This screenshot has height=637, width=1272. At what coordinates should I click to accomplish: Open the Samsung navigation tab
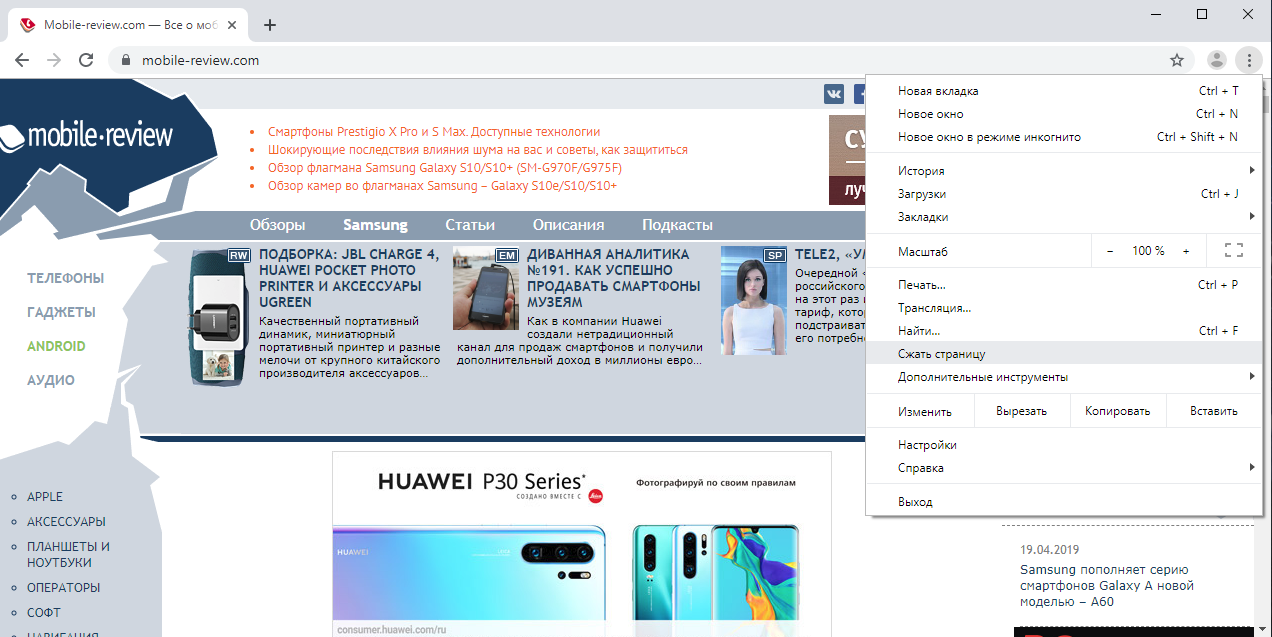coord(375,225)
